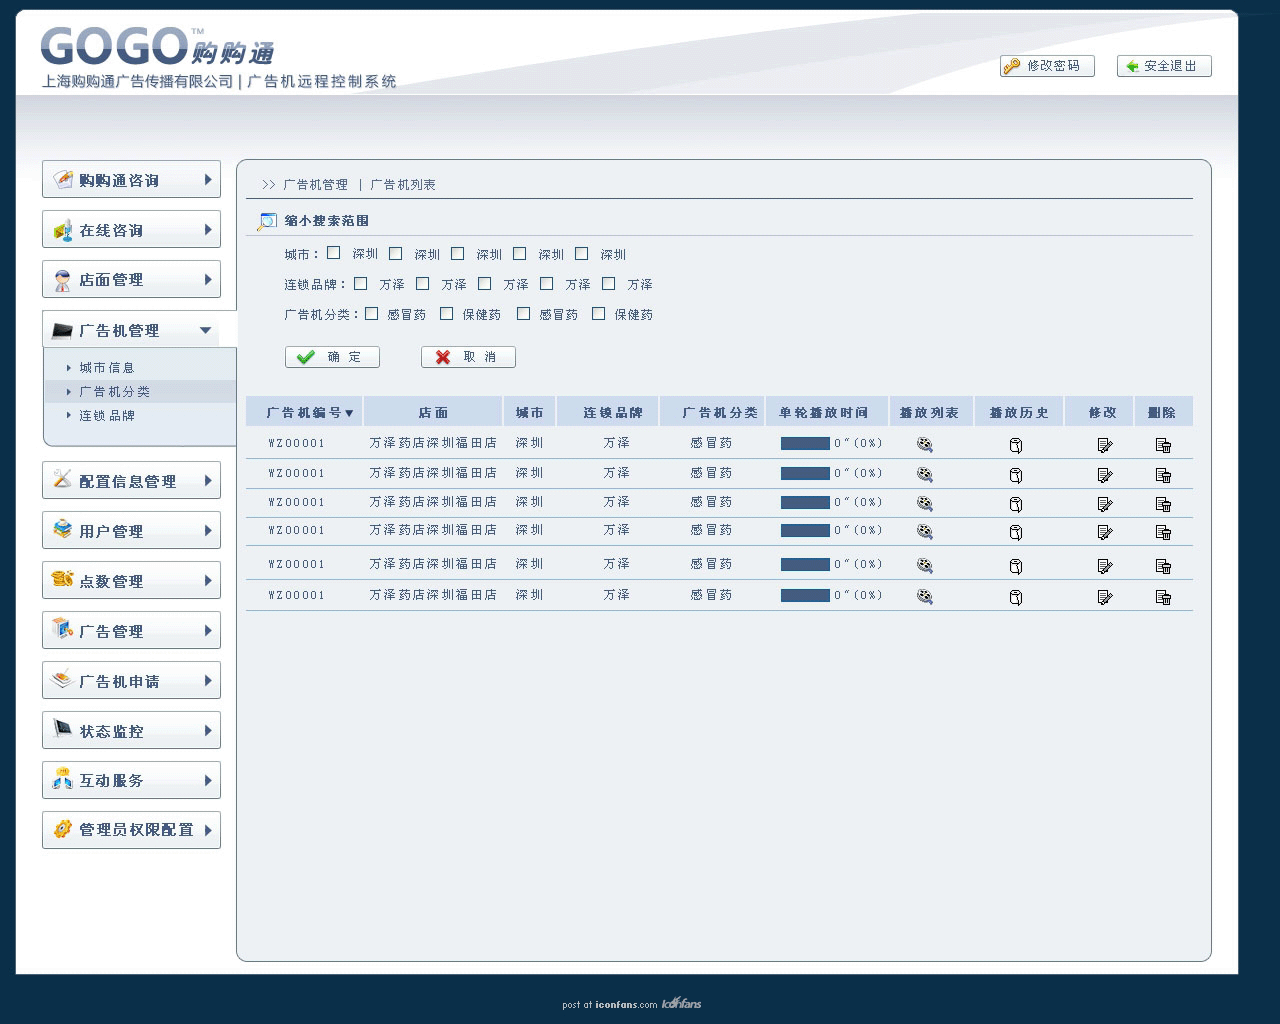Click the 安全退出 button
The width and height of the screenshot is (1280, 1024).
(1164, 66)
